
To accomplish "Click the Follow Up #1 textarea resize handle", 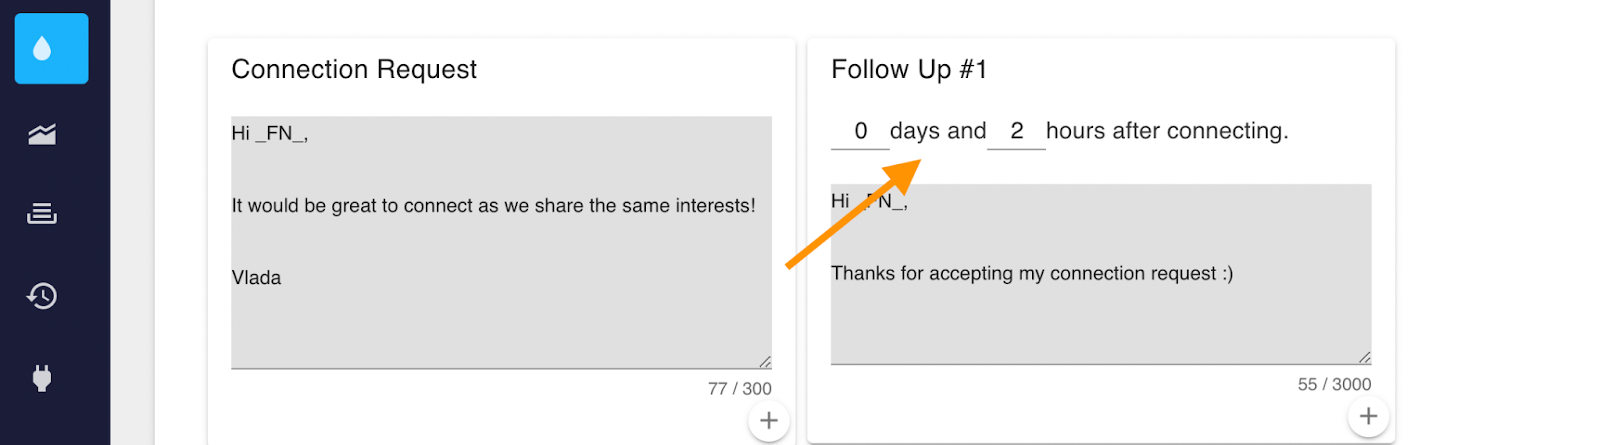I will click(1365, 358).
